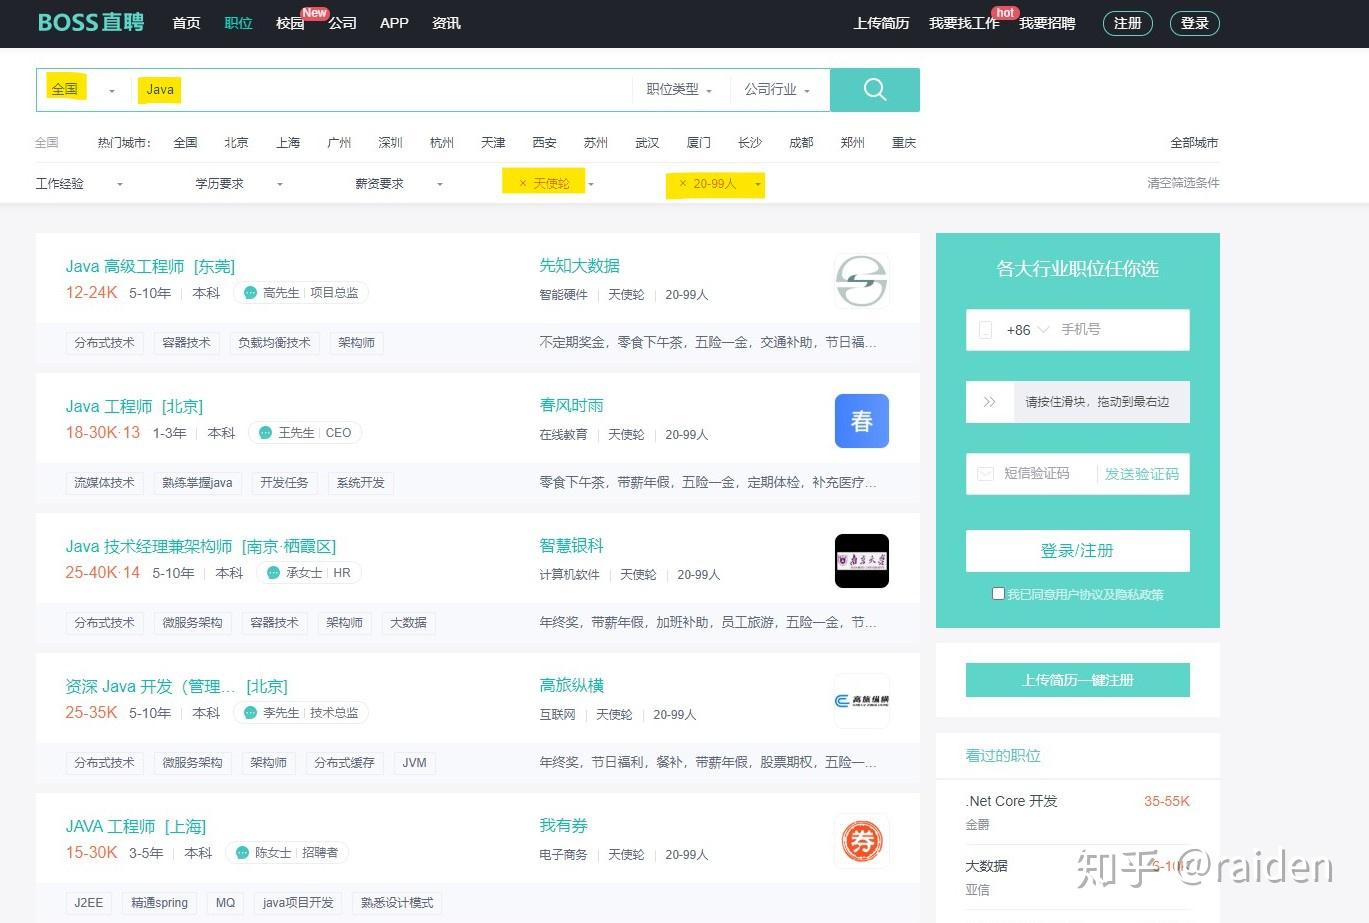The image size is (1369, 923).
Task: Filter by city 杭州
Action: click(441, 143)
